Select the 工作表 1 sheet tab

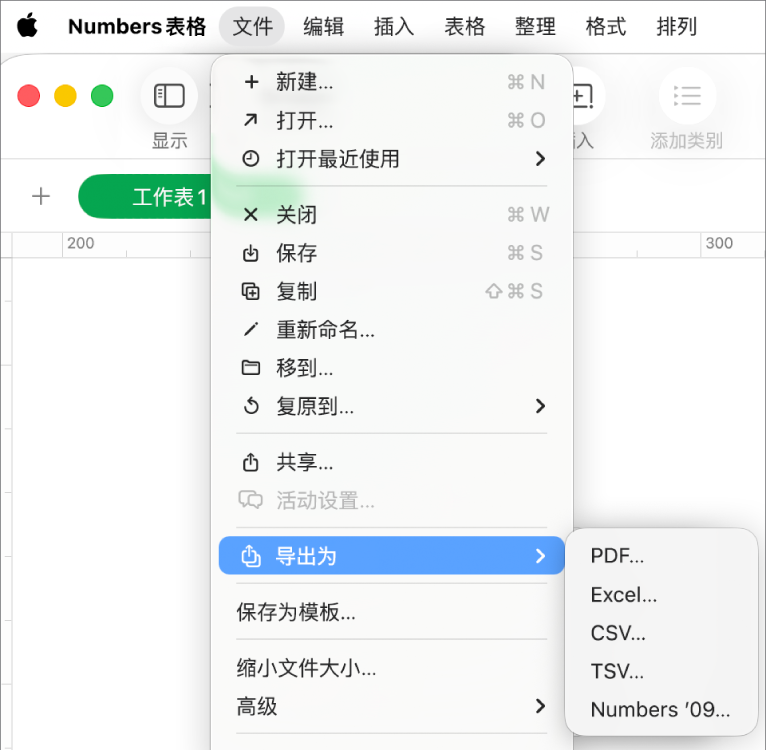click(x=147, y=196)
